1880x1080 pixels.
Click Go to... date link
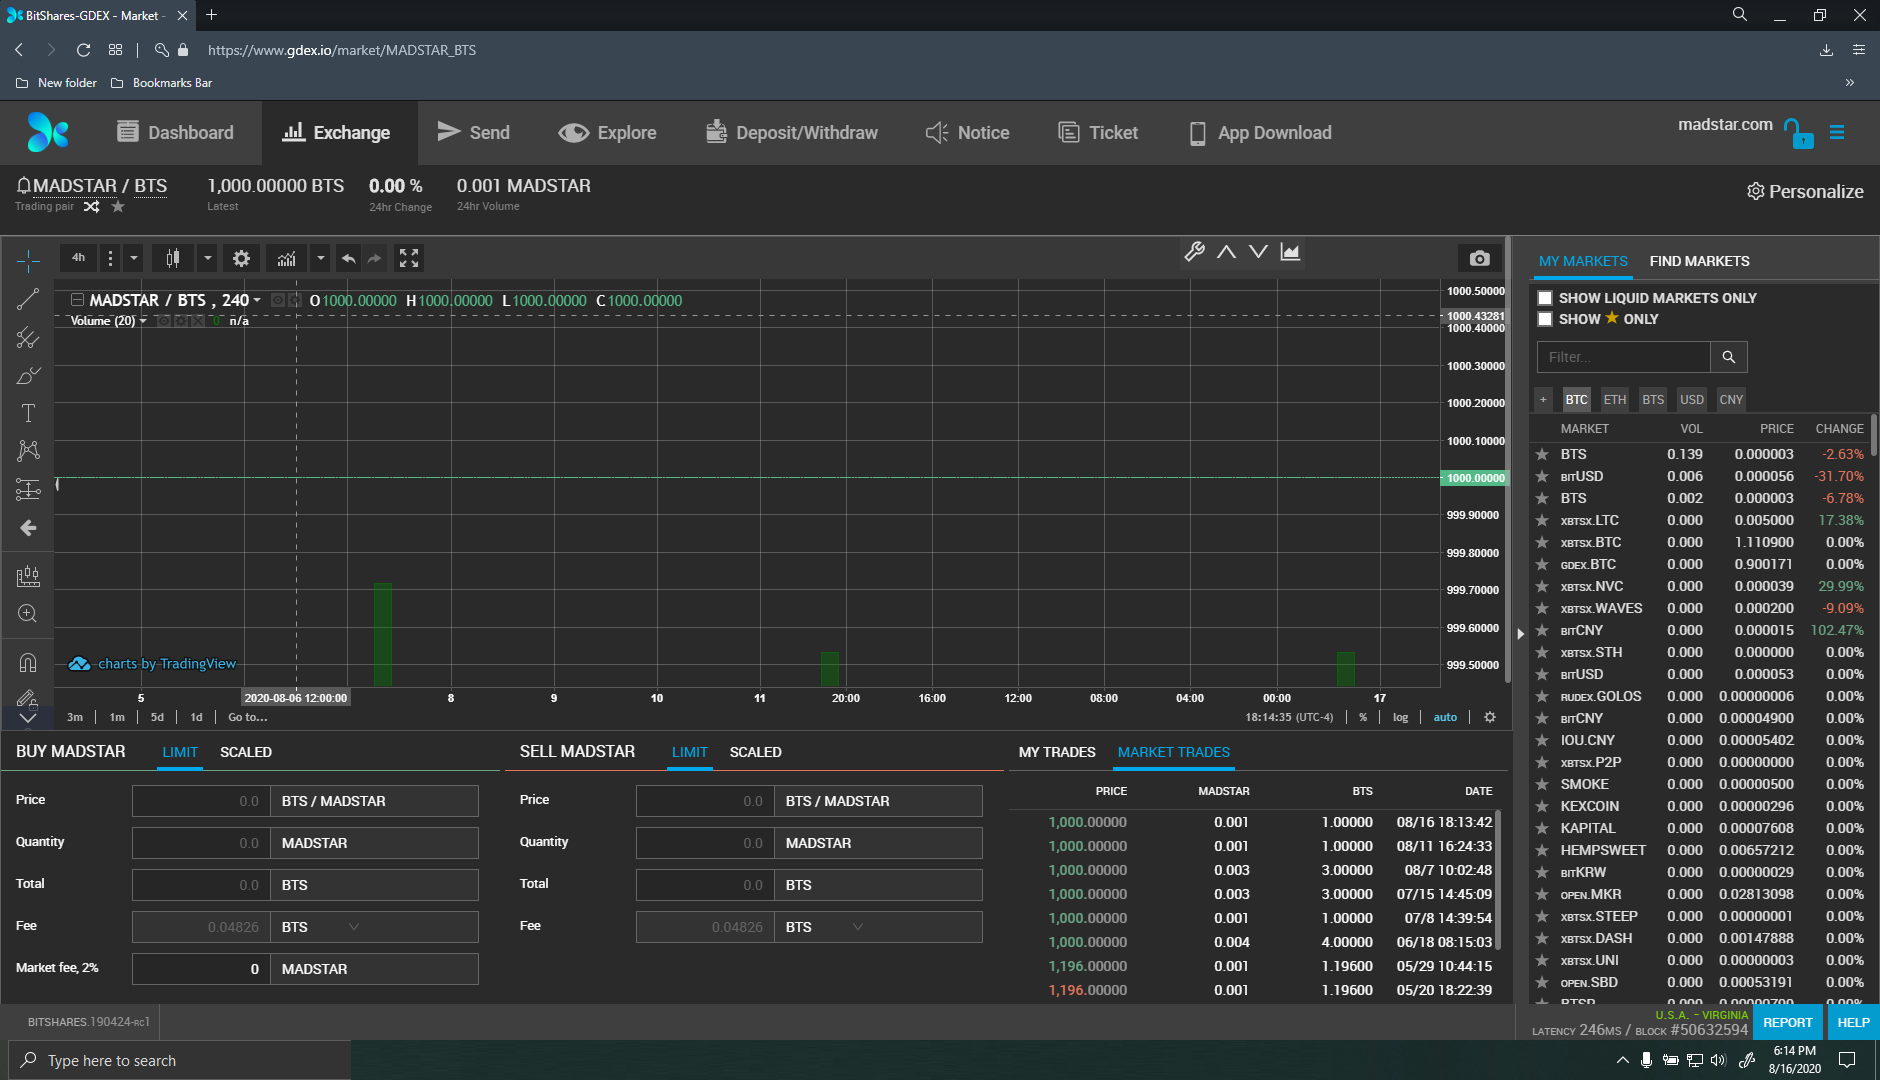(247, 717)
